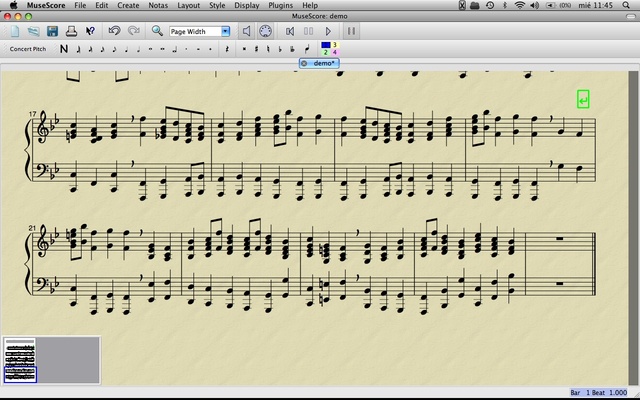This screenshot has height=400, width=640.
Task: Open the Create menu
Action: click(x=128, y=5)
